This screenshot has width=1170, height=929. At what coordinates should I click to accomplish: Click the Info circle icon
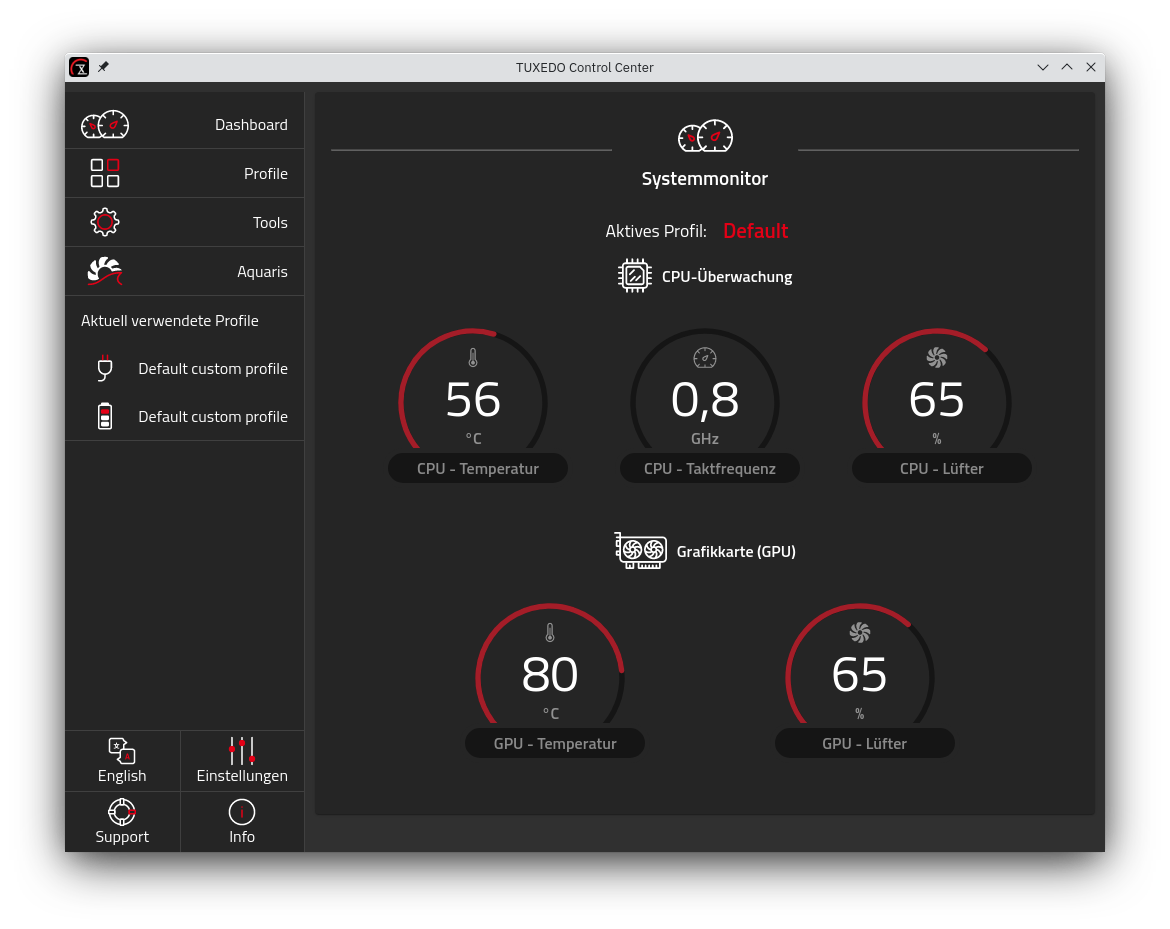coord(242,812)
